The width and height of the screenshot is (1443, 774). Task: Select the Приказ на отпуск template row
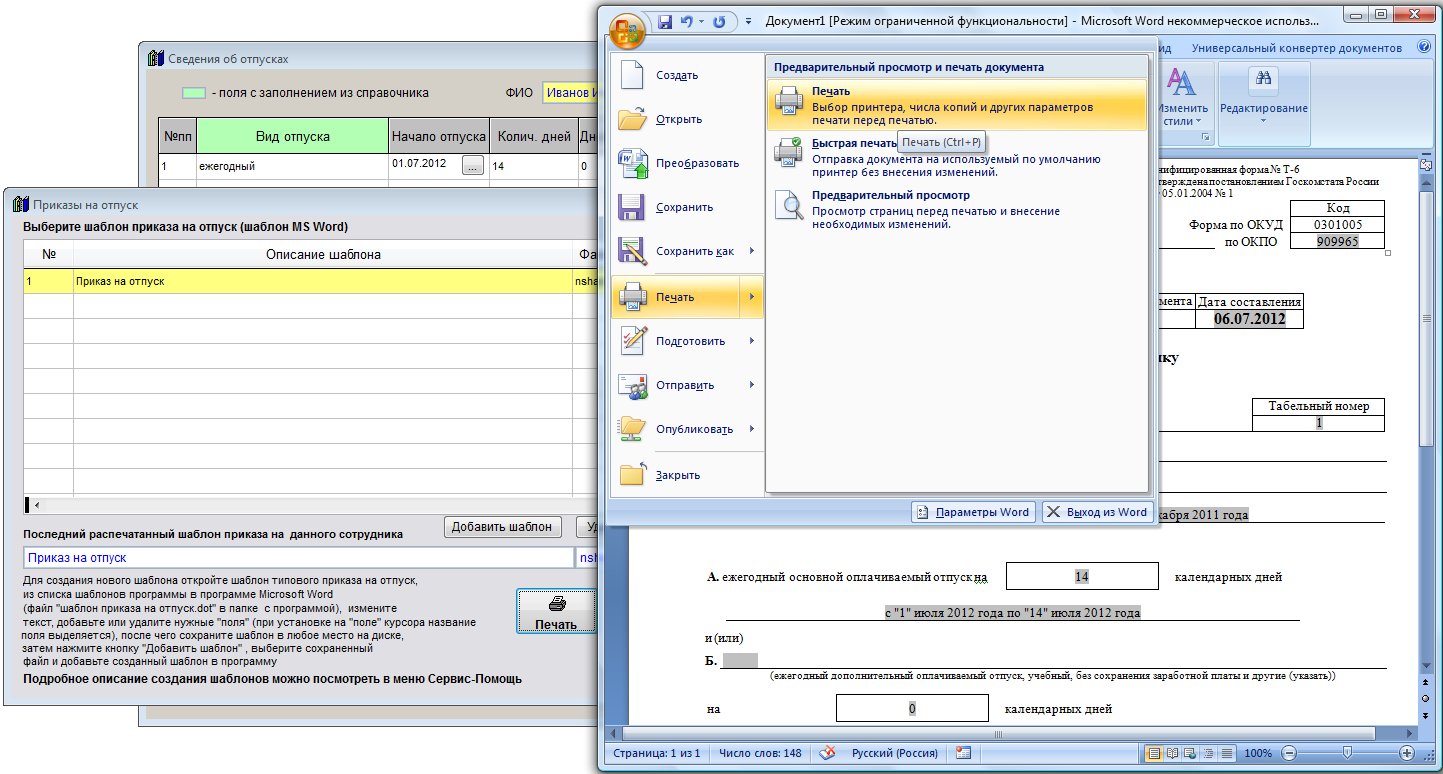[x=300, y=281]
